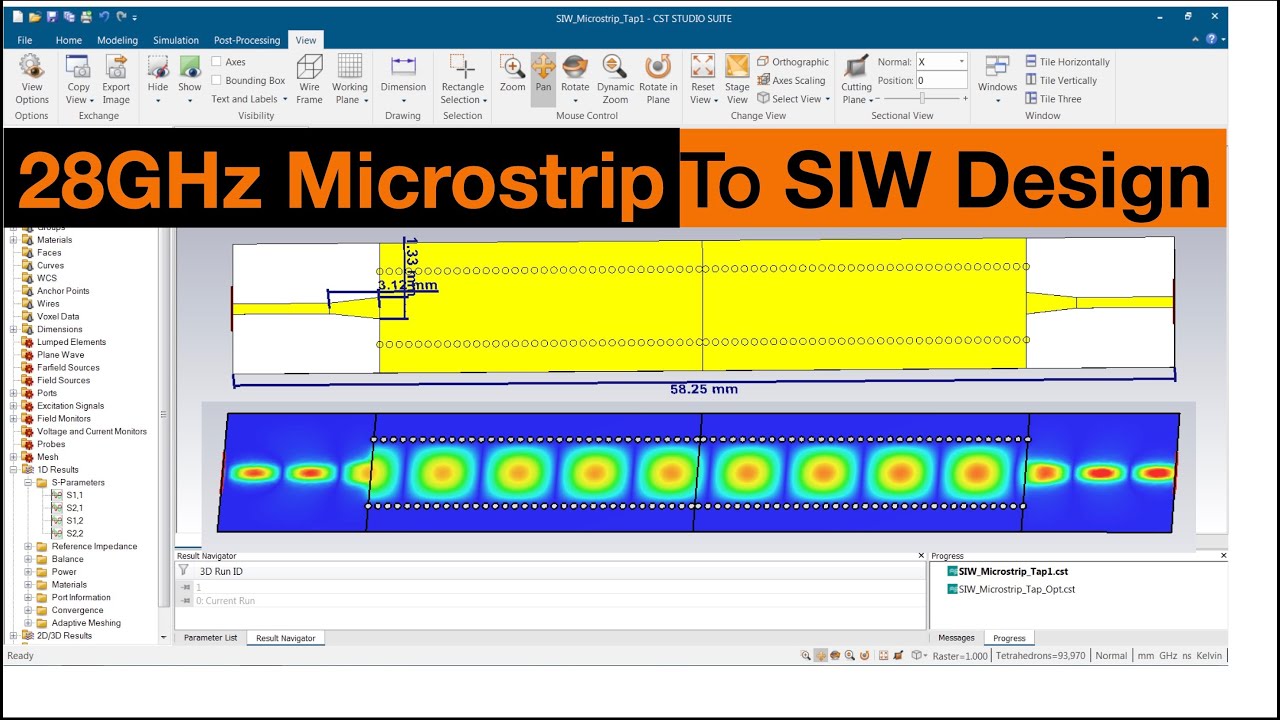Enable the Bounding Box checkbox
This screenshot has height=720, width=1280.
(x=216, y=81)
